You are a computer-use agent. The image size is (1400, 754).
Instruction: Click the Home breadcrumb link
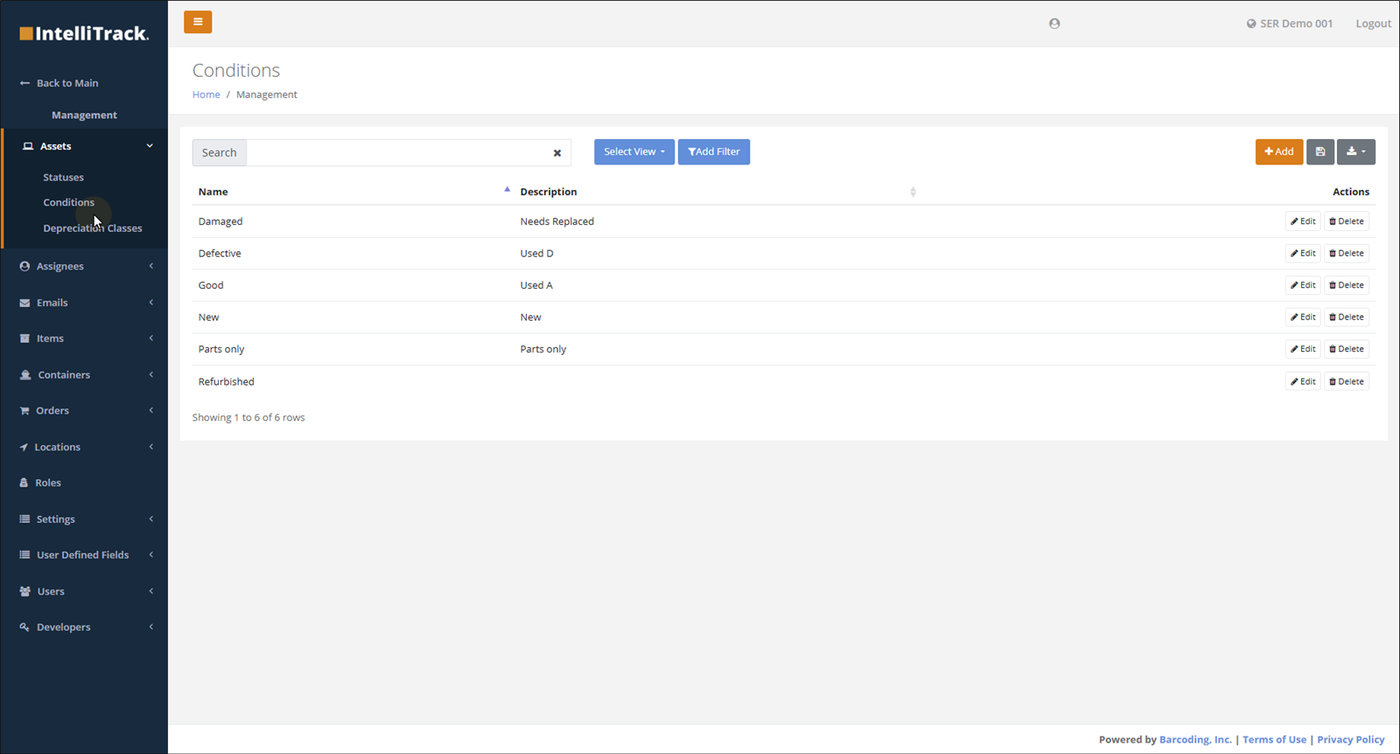point(206,95)
